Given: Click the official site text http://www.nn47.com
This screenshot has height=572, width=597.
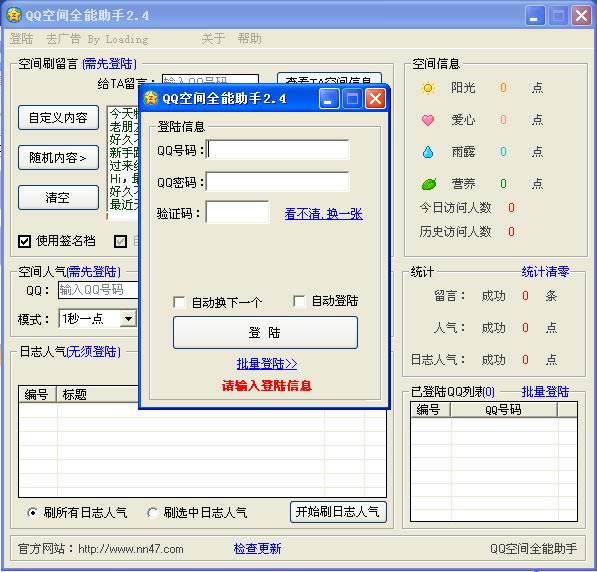Looking at the screenshot, I should 131,549.
